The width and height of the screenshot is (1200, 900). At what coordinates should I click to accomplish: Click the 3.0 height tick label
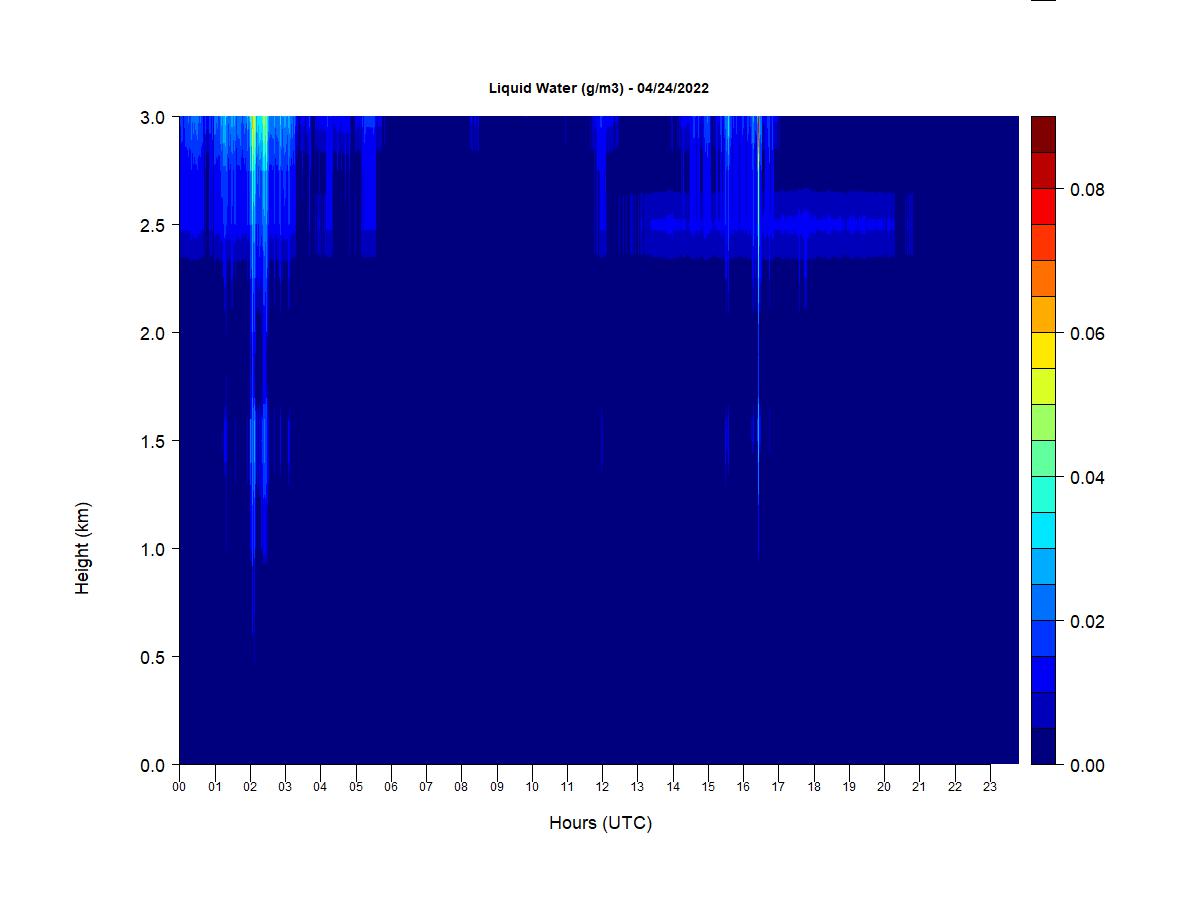coord(153,117)
